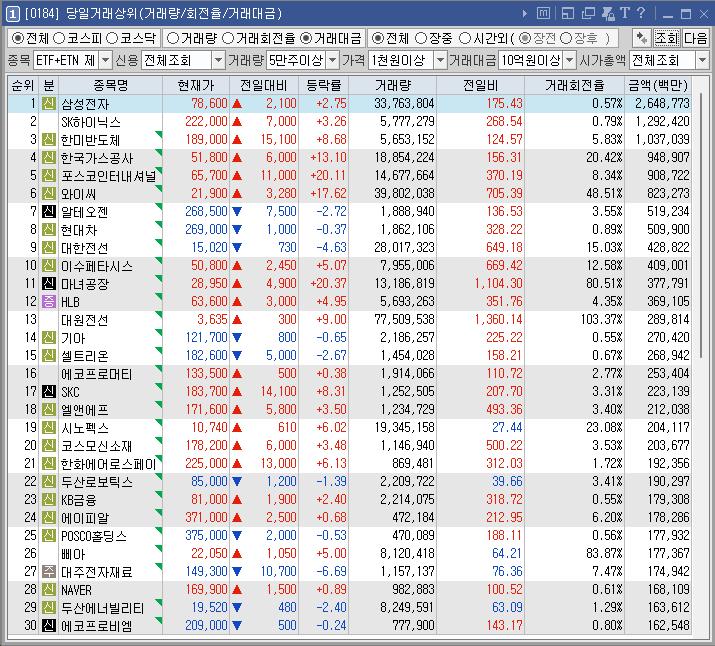Click the 전일대비 column header
Screen dimensions: 715x646
click(x=264, y=85)
